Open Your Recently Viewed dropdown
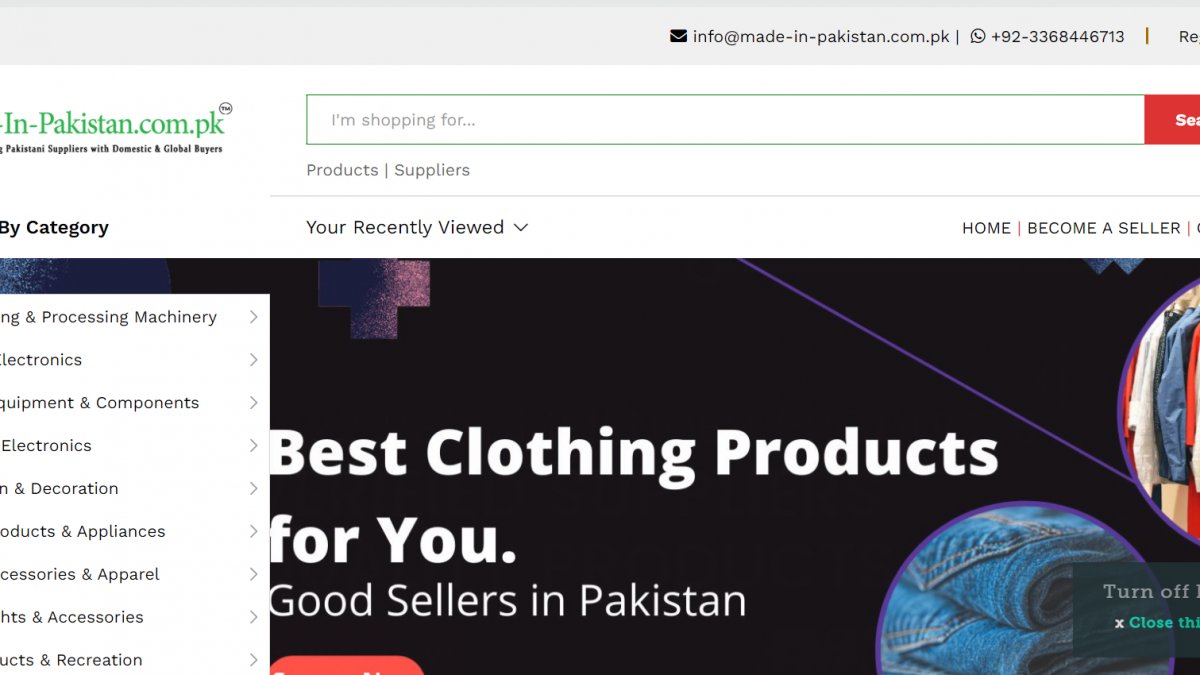 pos(417,227)
